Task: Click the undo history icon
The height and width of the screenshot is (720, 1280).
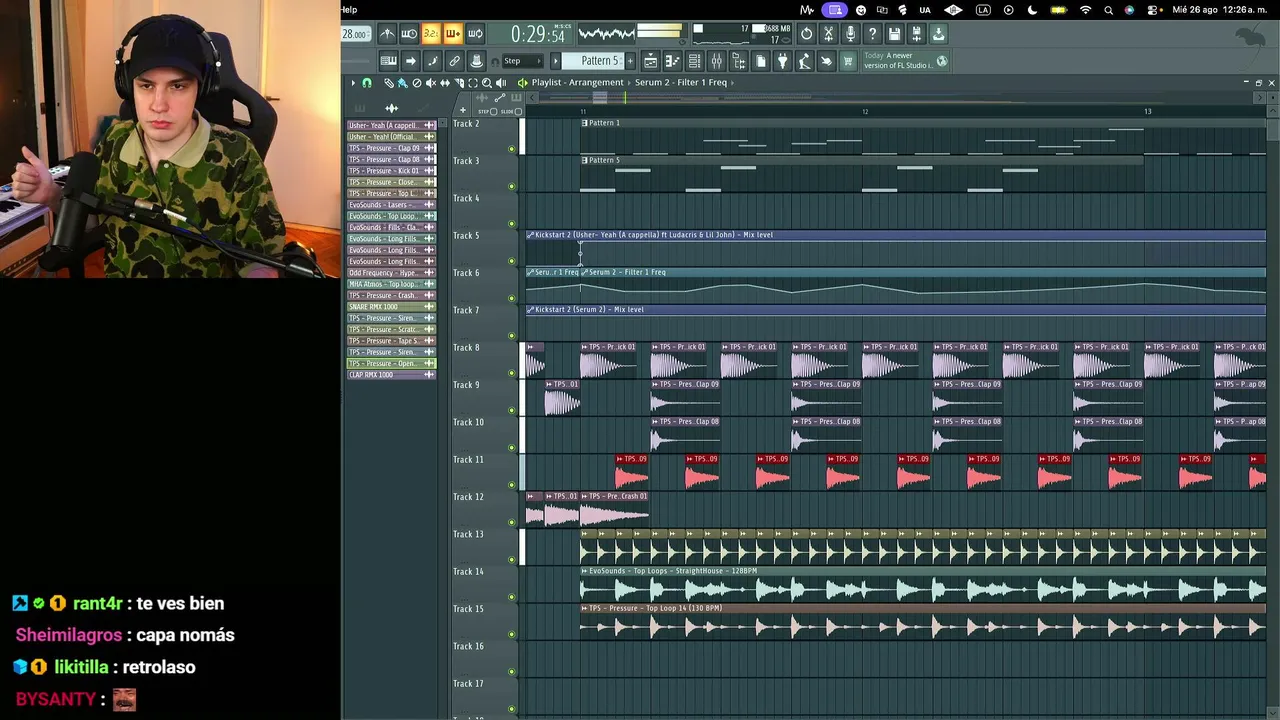Action: point(806,34)
